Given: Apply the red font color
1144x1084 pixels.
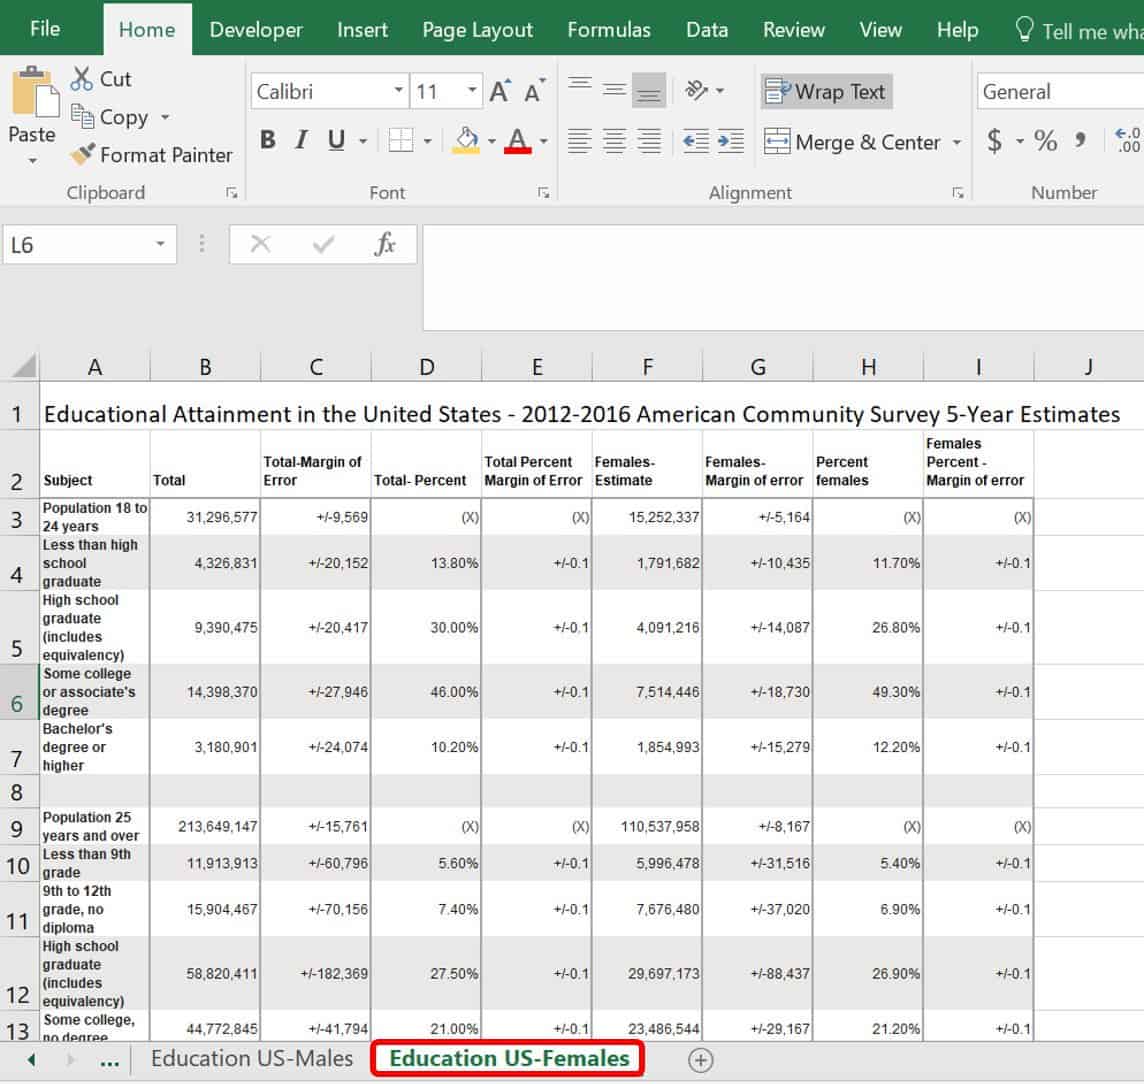Looking at the screenshot, I should point(517,139).
